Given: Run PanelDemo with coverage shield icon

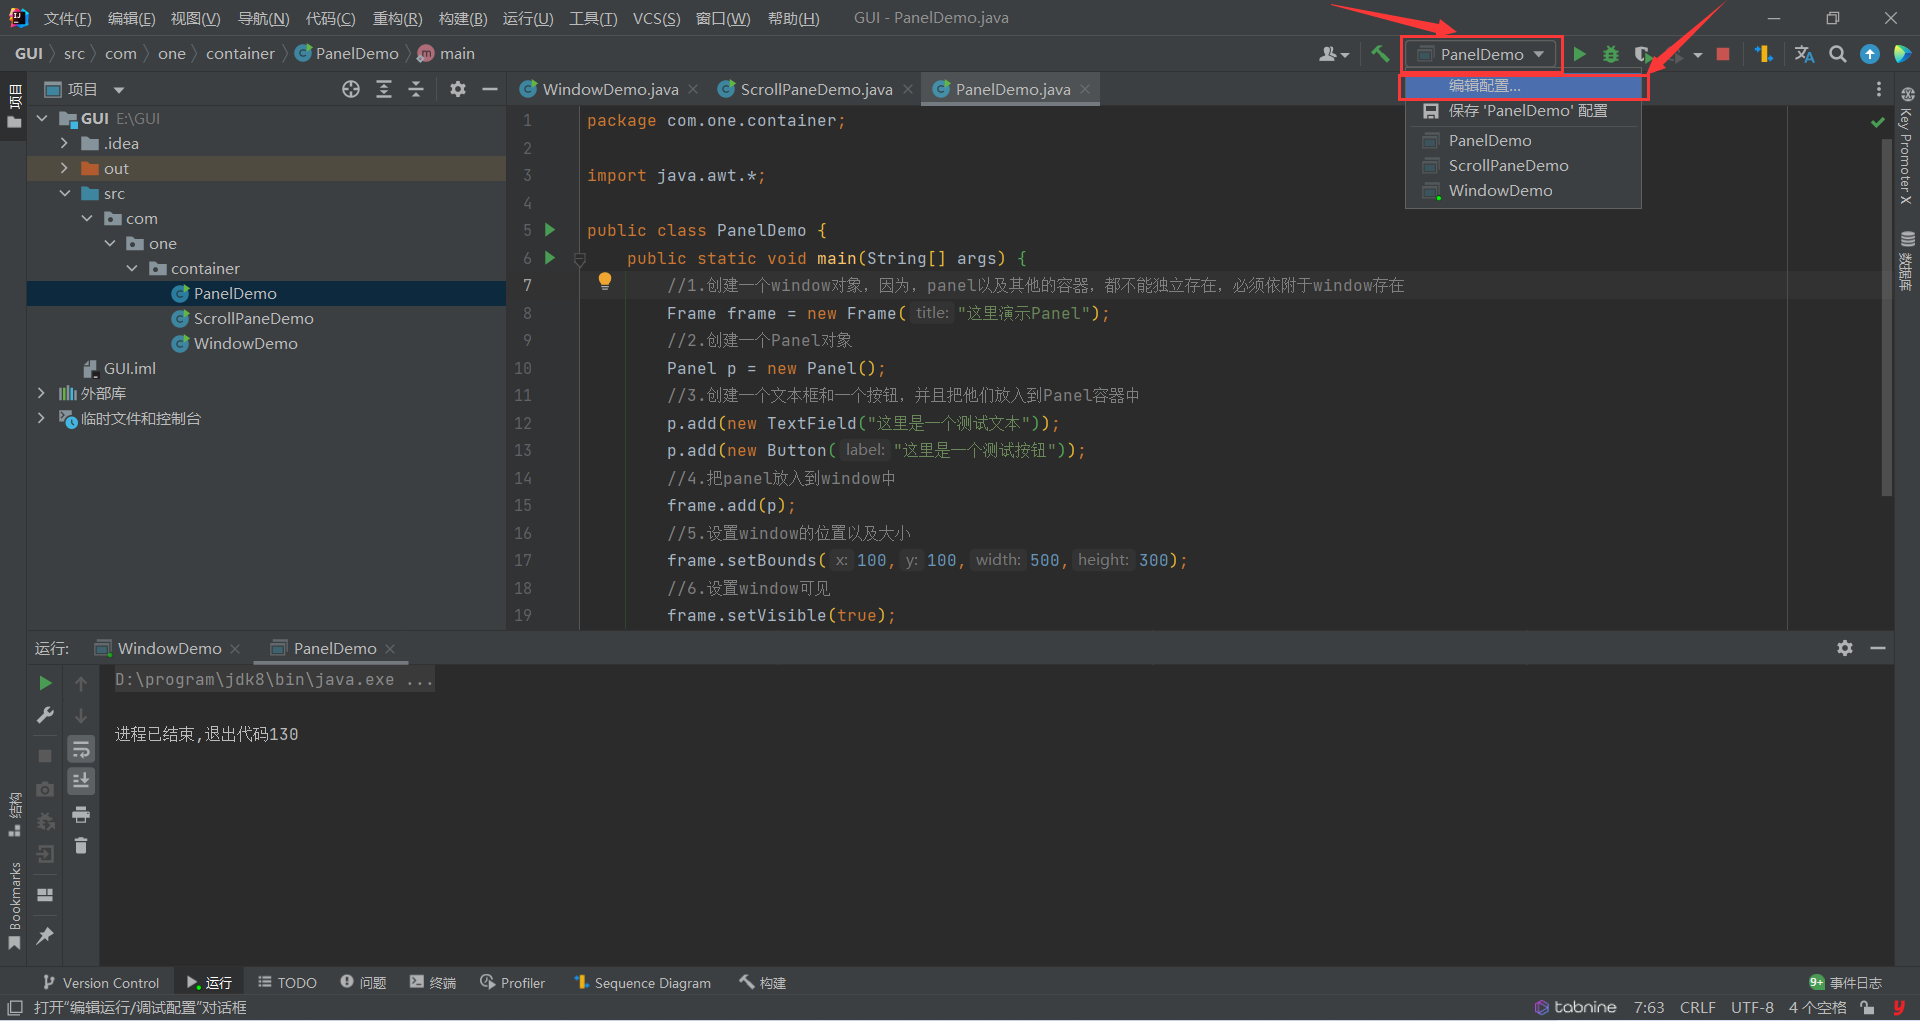Looking at the screenshot, I should tap(1643, 54).
